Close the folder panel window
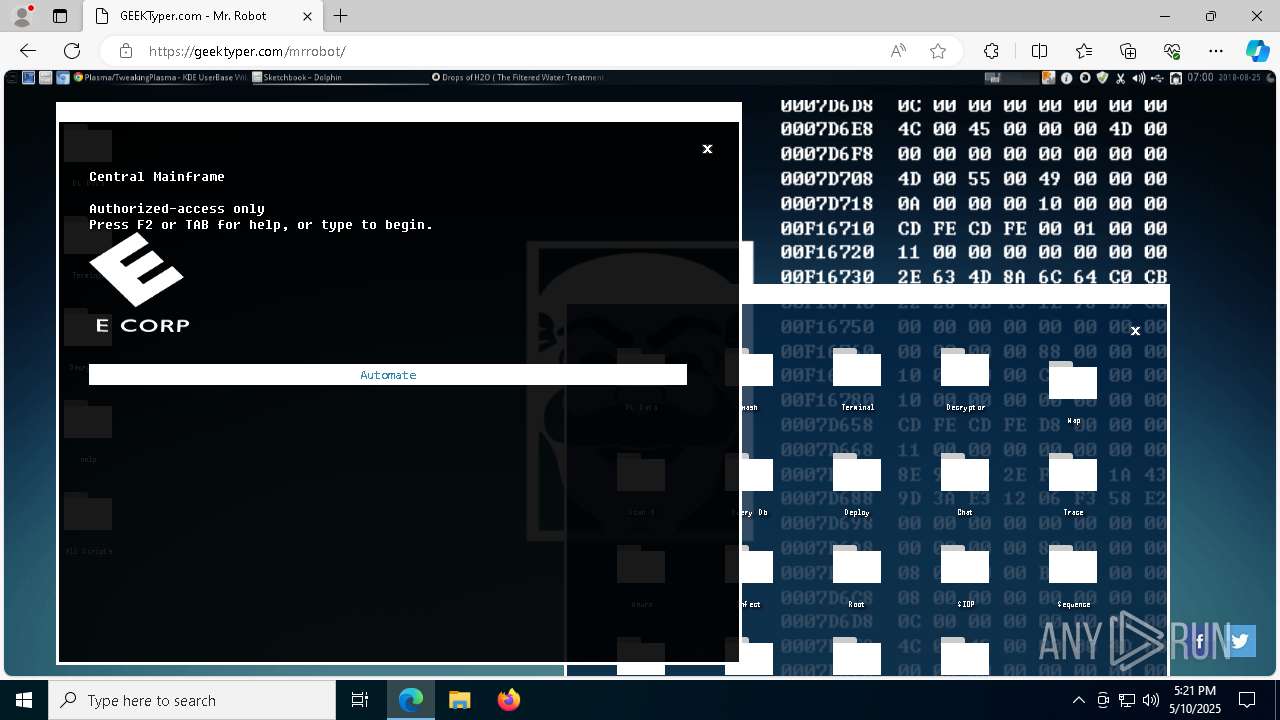1280x720 pixels. point(1135,331)
